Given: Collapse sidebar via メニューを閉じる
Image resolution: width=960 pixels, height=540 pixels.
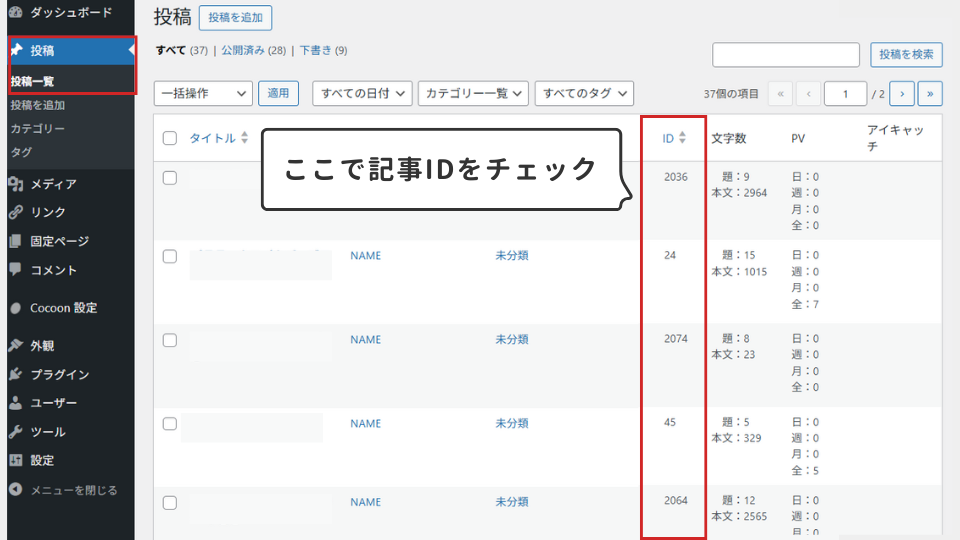Looking at the screenshot, I should (71, 490).
